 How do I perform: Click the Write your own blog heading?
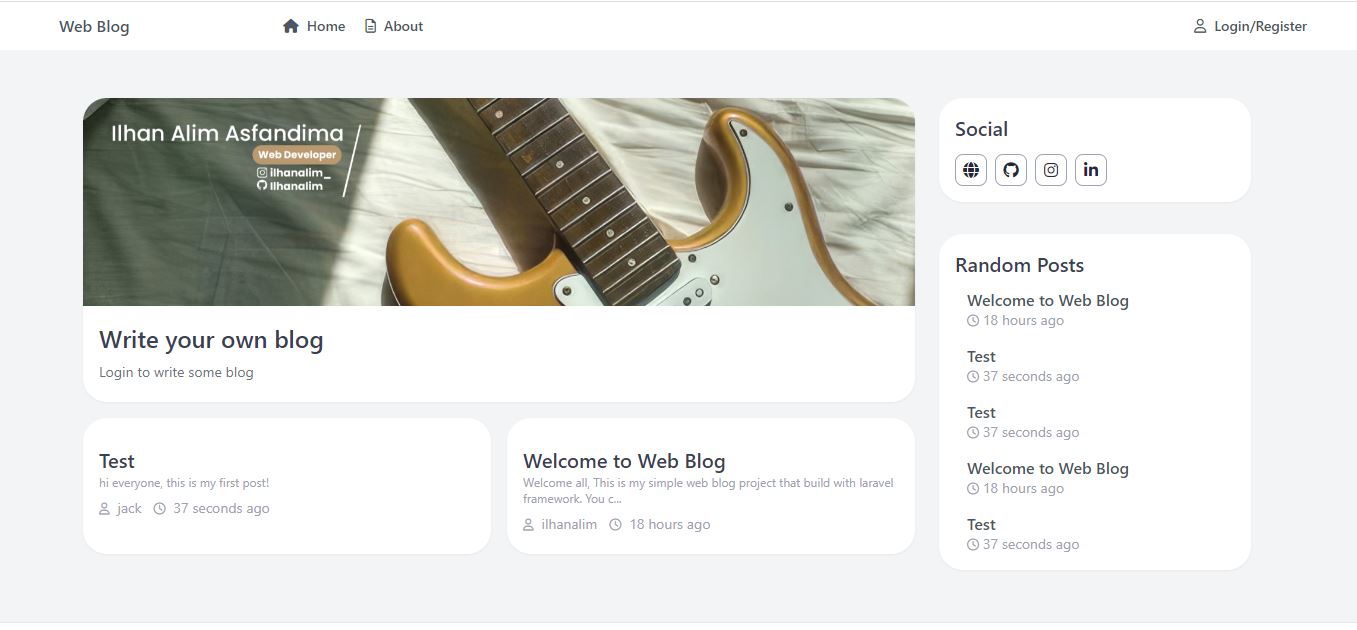[x=211, y=340]
